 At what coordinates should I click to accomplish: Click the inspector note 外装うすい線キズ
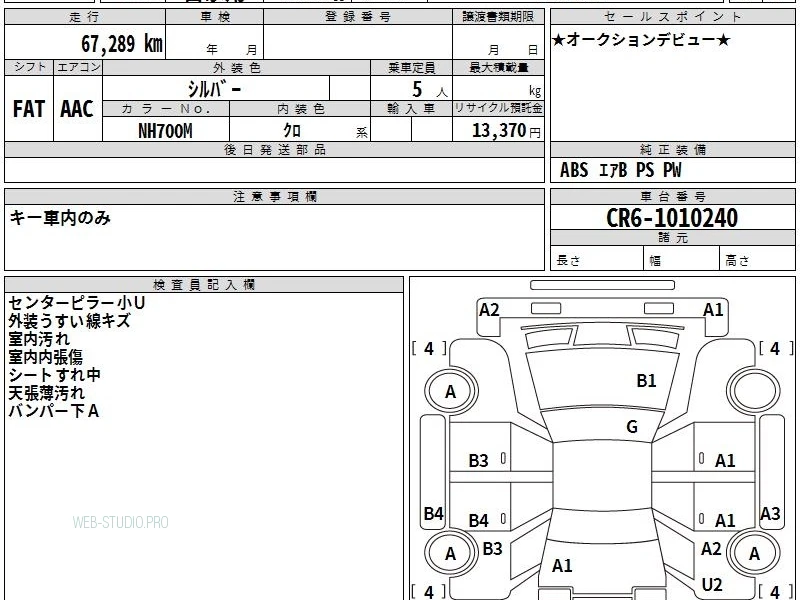coord(69,321)
